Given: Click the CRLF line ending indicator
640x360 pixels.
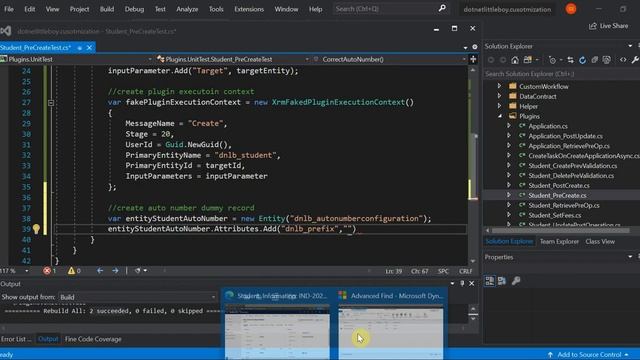Looking at the screenshot, I should [x=465, y=271].
